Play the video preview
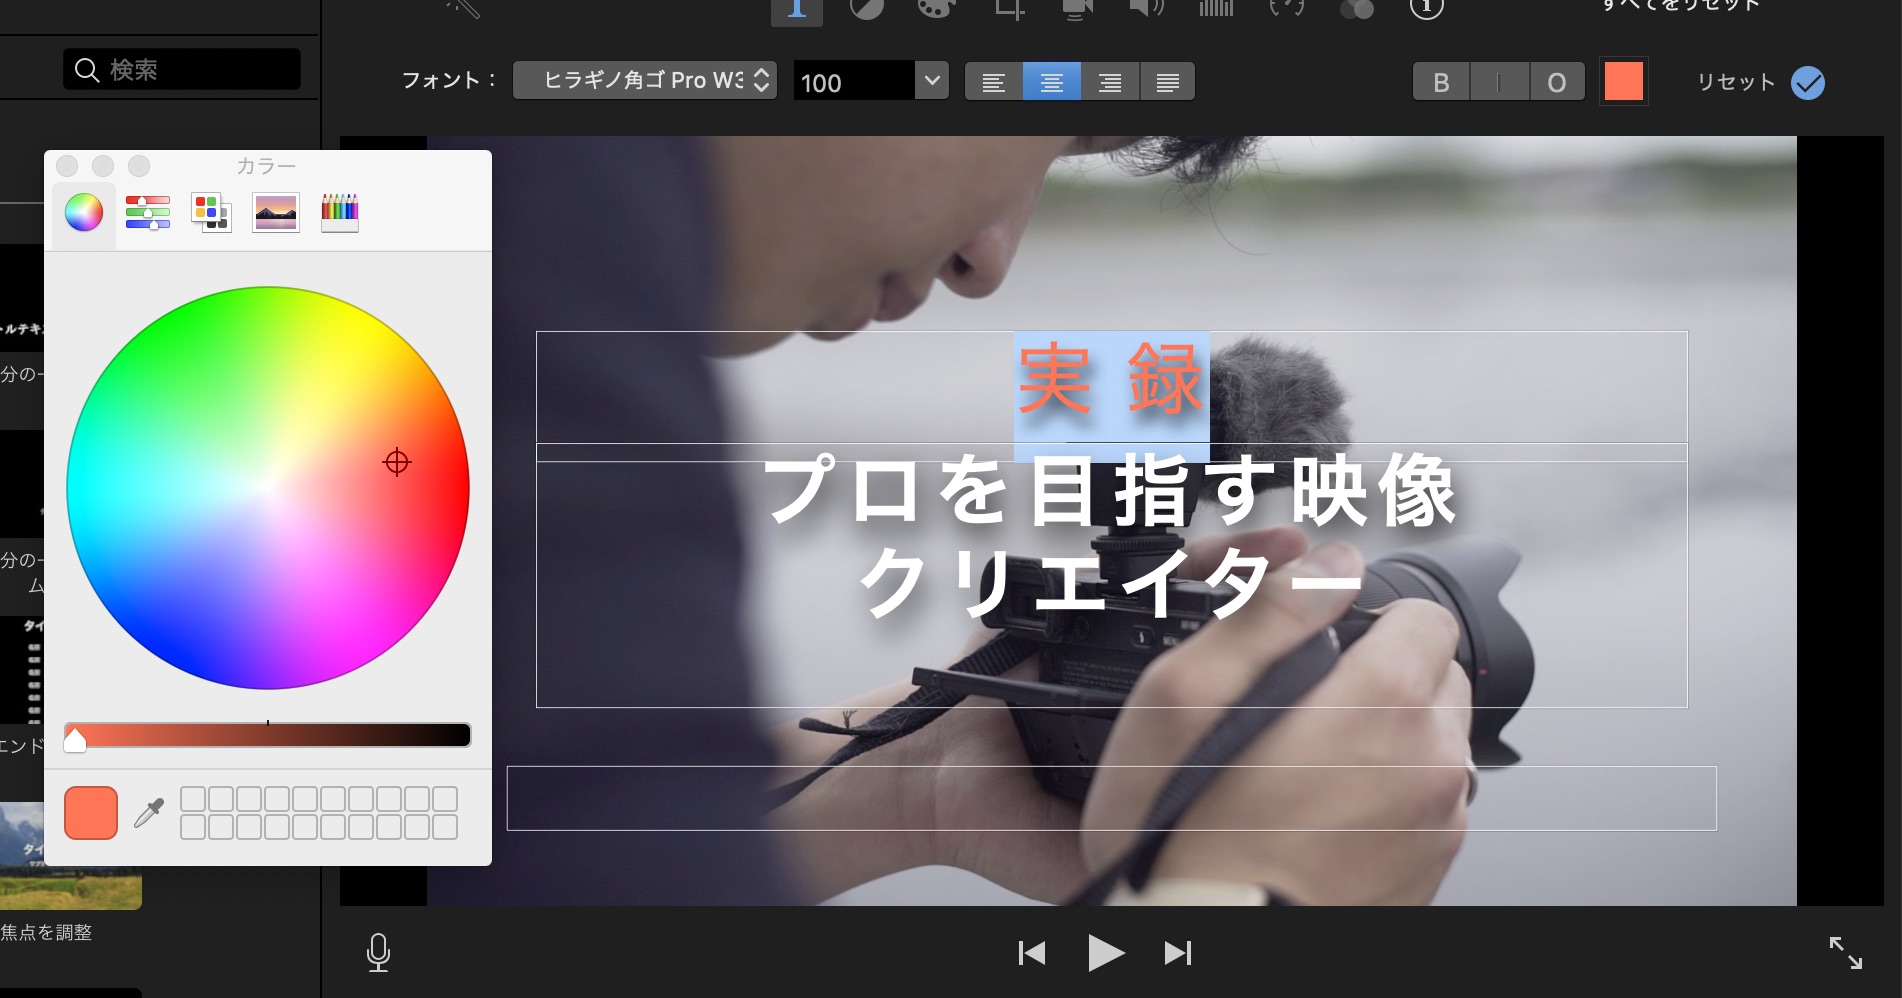Viewport: 1902px width, 998px height. [x=1105, y=953]
